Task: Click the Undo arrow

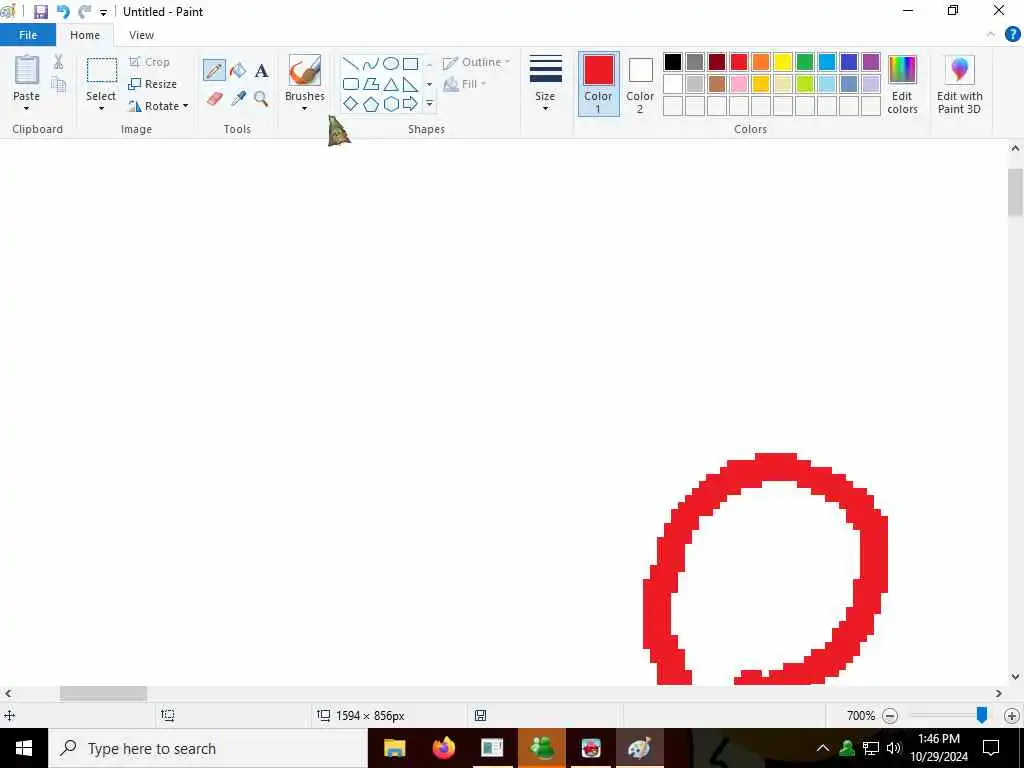Action: [63, 12]
